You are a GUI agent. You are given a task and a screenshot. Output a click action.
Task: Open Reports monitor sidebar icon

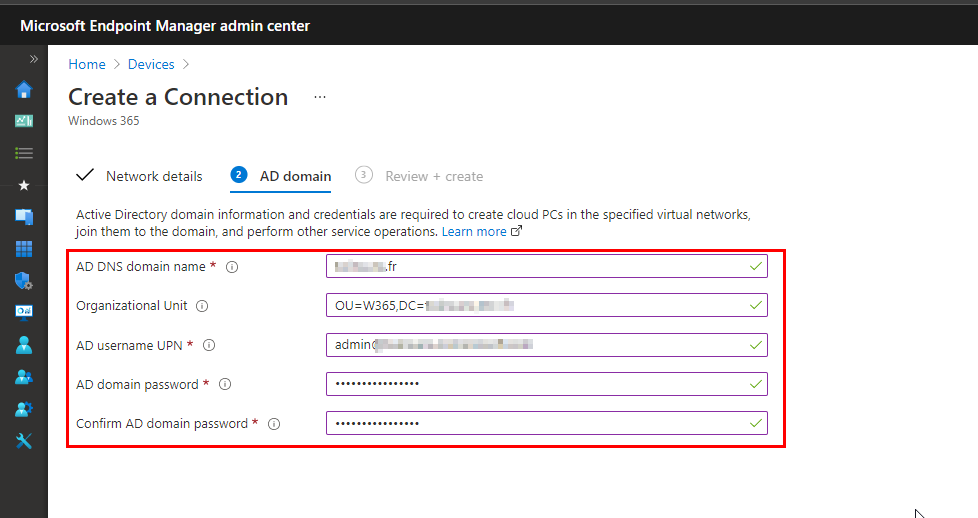tap(24, 312)
